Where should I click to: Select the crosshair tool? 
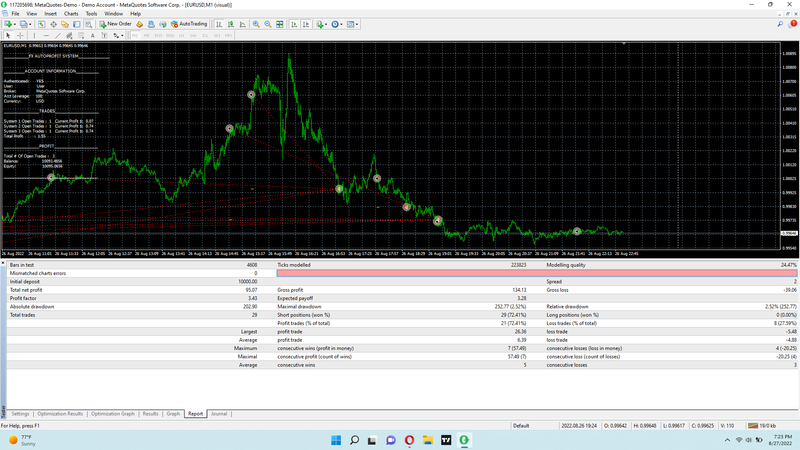click(x=21, y=35)
